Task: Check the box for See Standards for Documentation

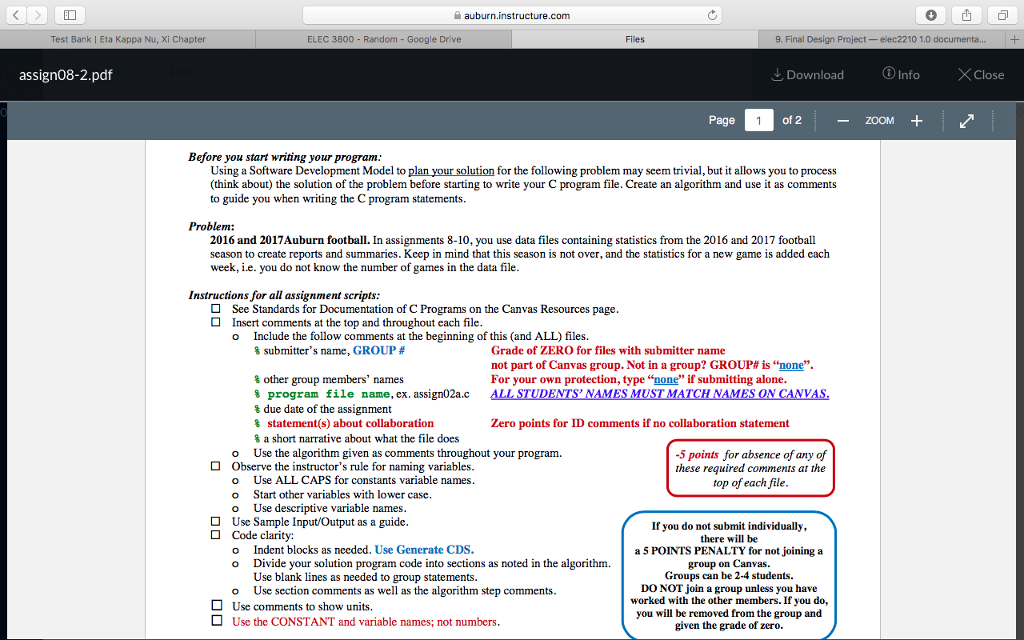Action: pyautogui.click(x=216, y=308)
